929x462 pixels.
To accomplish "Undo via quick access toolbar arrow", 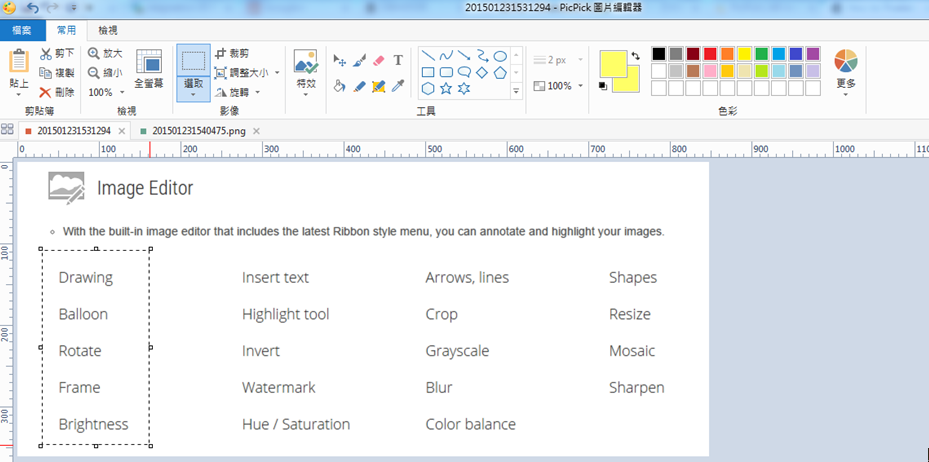I will pyautogui.click(x=32, y=8).
